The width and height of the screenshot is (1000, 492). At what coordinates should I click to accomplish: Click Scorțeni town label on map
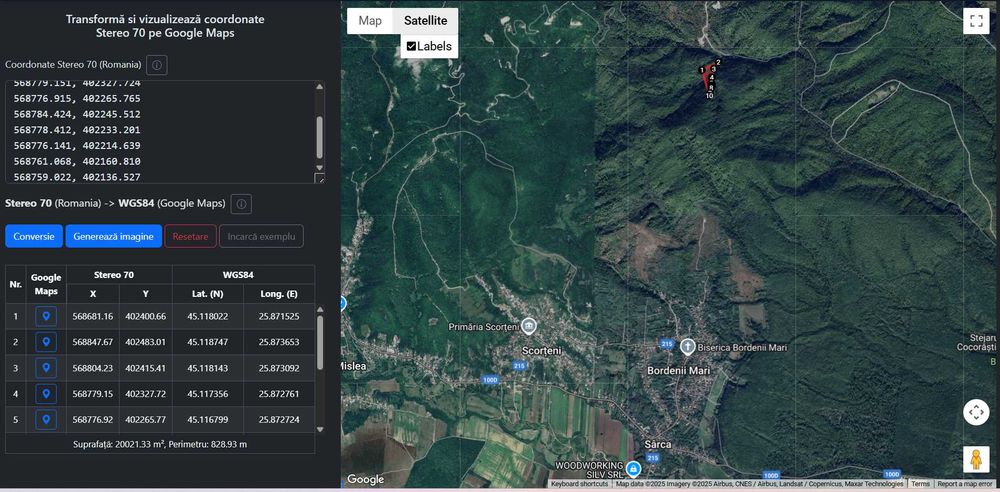pyautogui.click(x=540, y=351)
